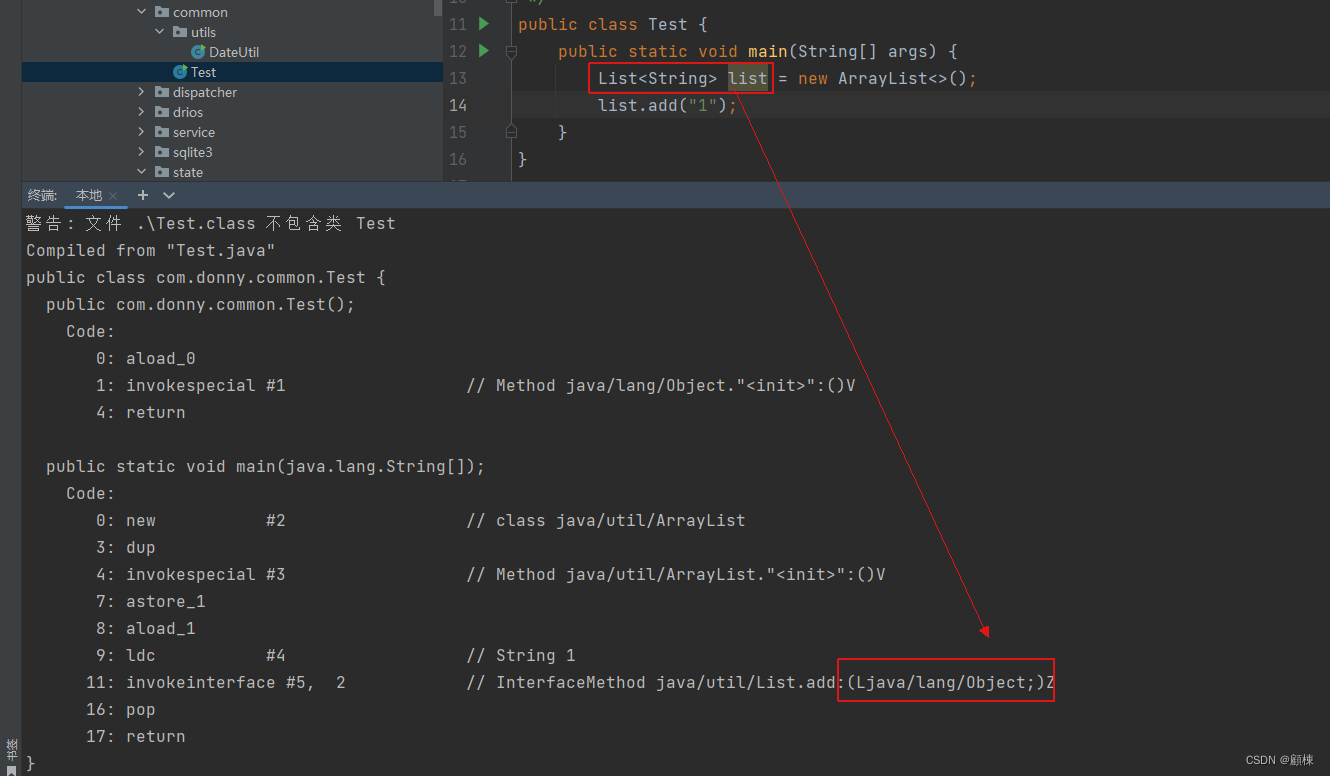Click line number 16 in the gutter
Screen dimensions: 1330x776
click(457, 159)
